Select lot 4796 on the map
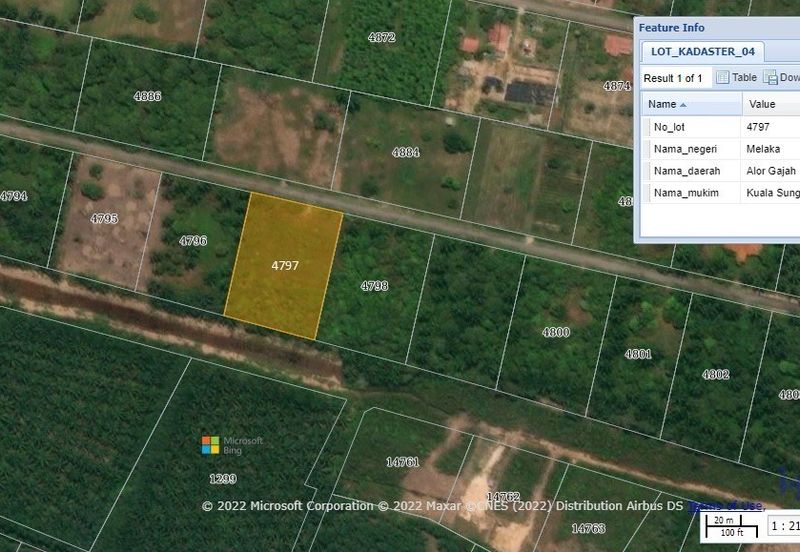Viewport: 800px width, 552px height. [193, 241]
